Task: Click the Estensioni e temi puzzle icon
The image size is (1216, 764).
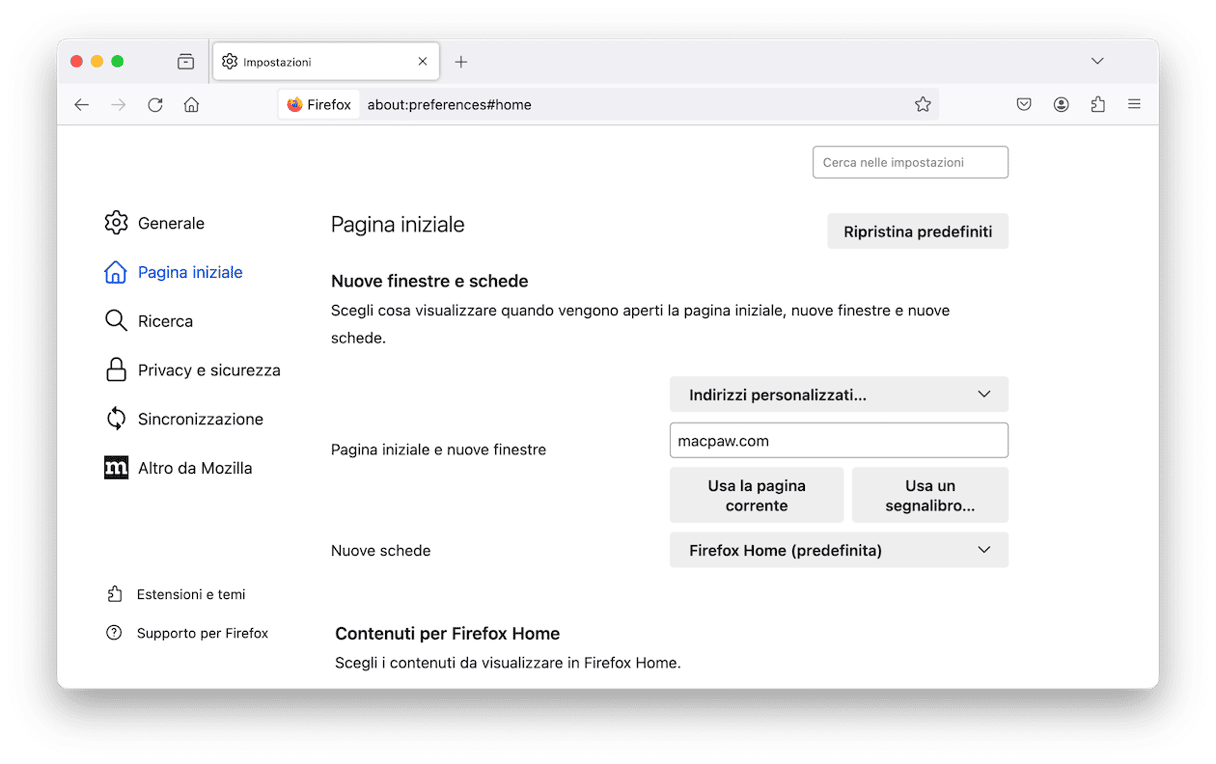Action: pos(114,594)
